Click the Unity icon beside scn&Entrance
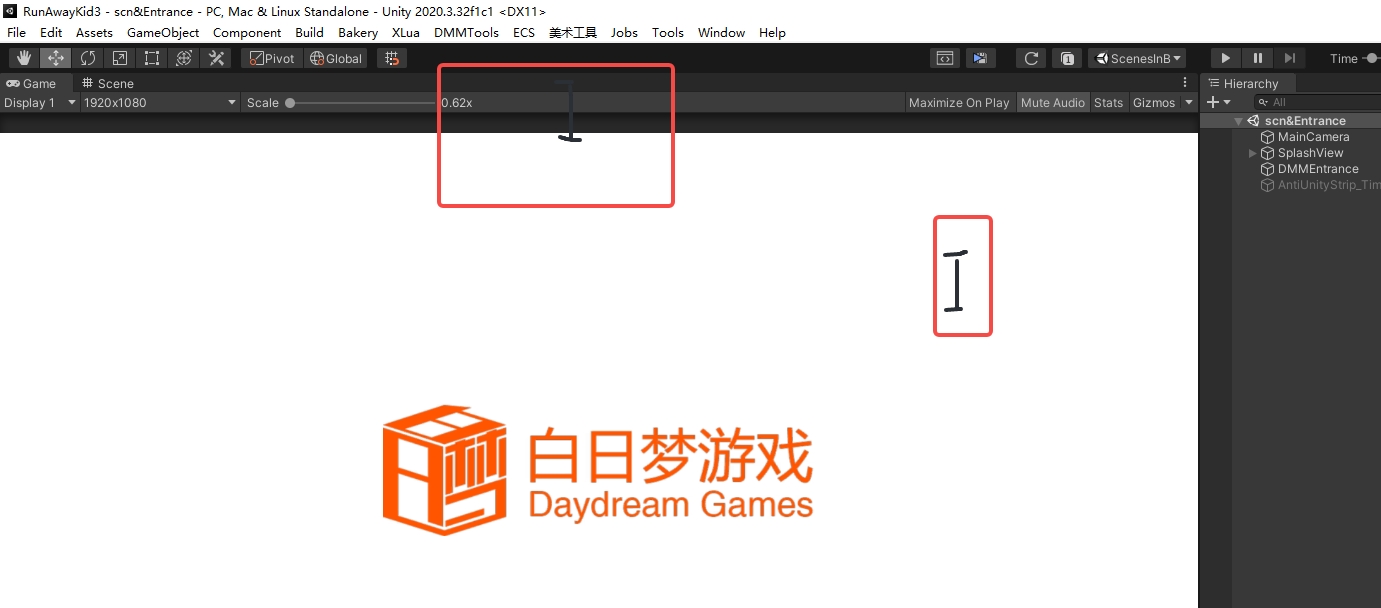The height and width of the screenshot is (608, 1381). (x=1253, y=121)
